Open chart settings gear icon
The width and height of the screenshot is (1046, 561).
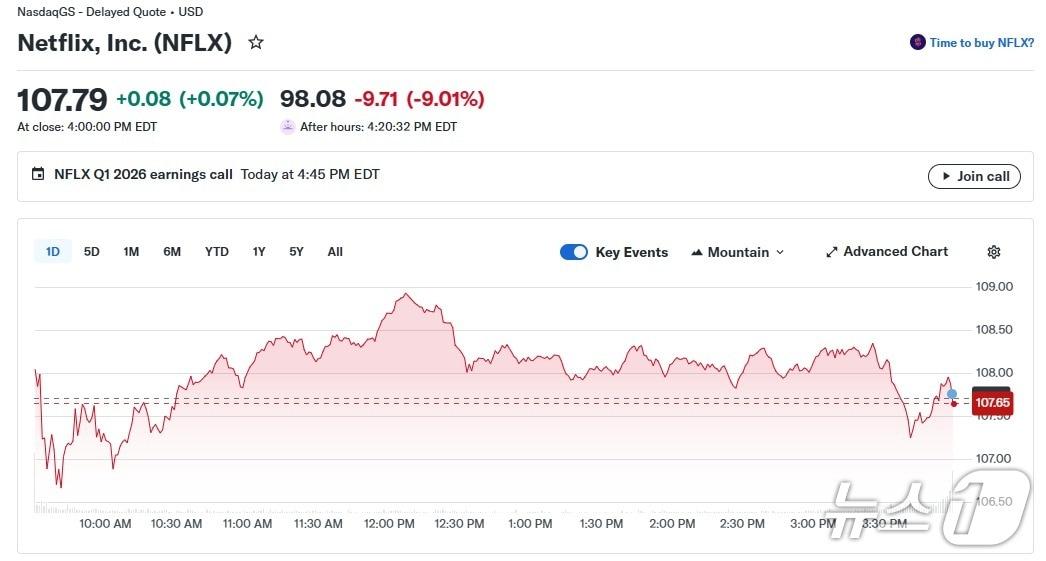[x=993, y=252]
